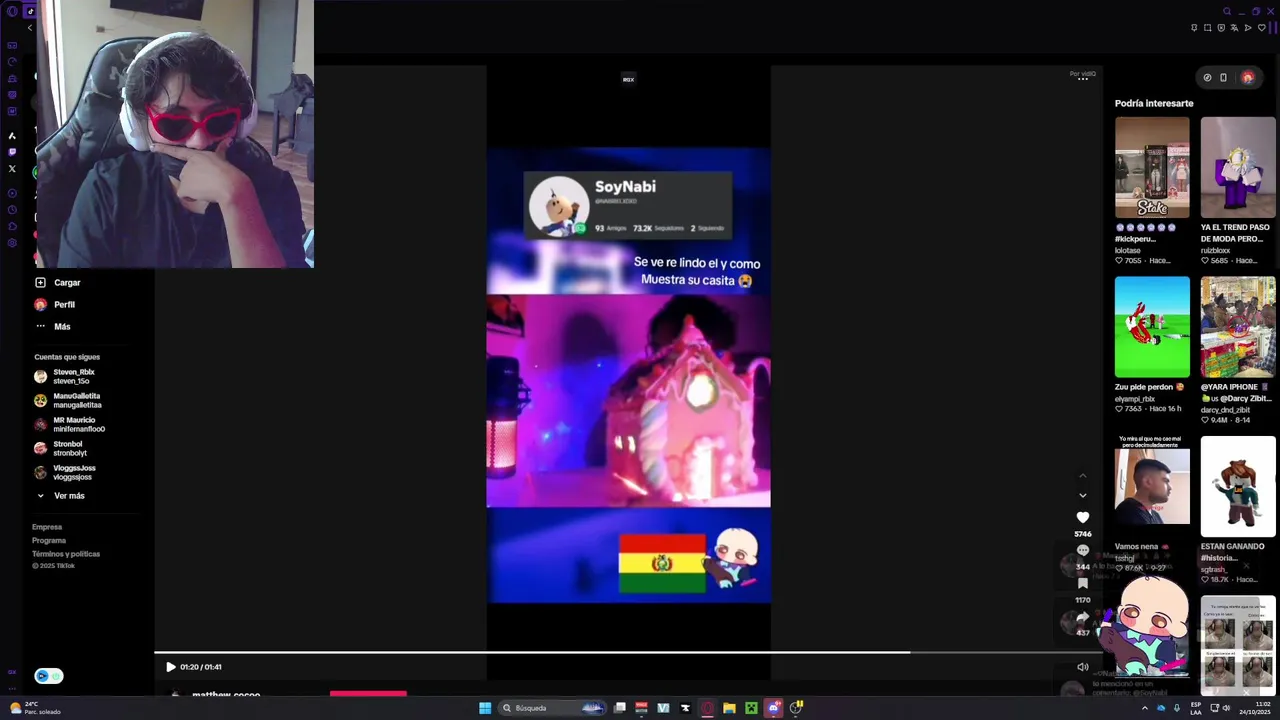Click the taskbar Búsqueda search box
The height and width of the screenshot is (720, 1280).
point(553,708)
